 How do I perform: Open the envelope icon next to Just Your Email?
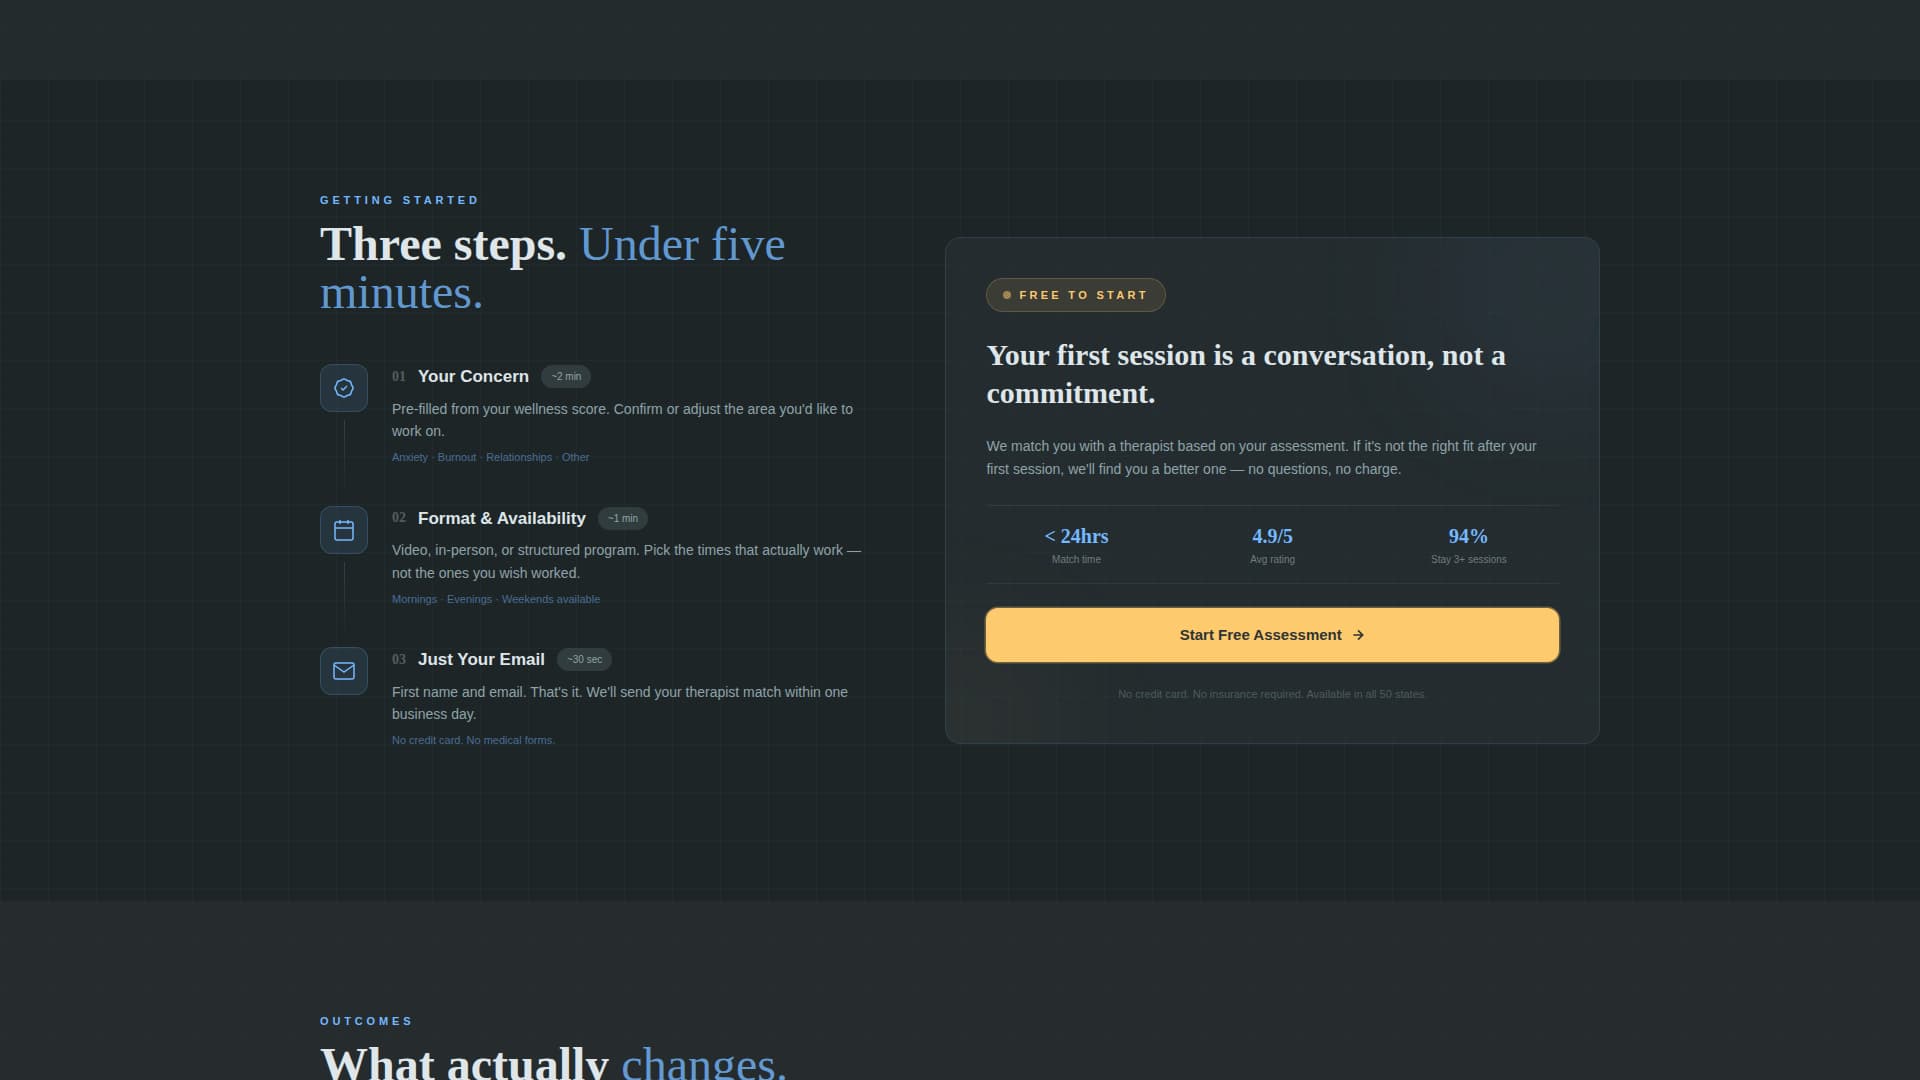point(343,670)
